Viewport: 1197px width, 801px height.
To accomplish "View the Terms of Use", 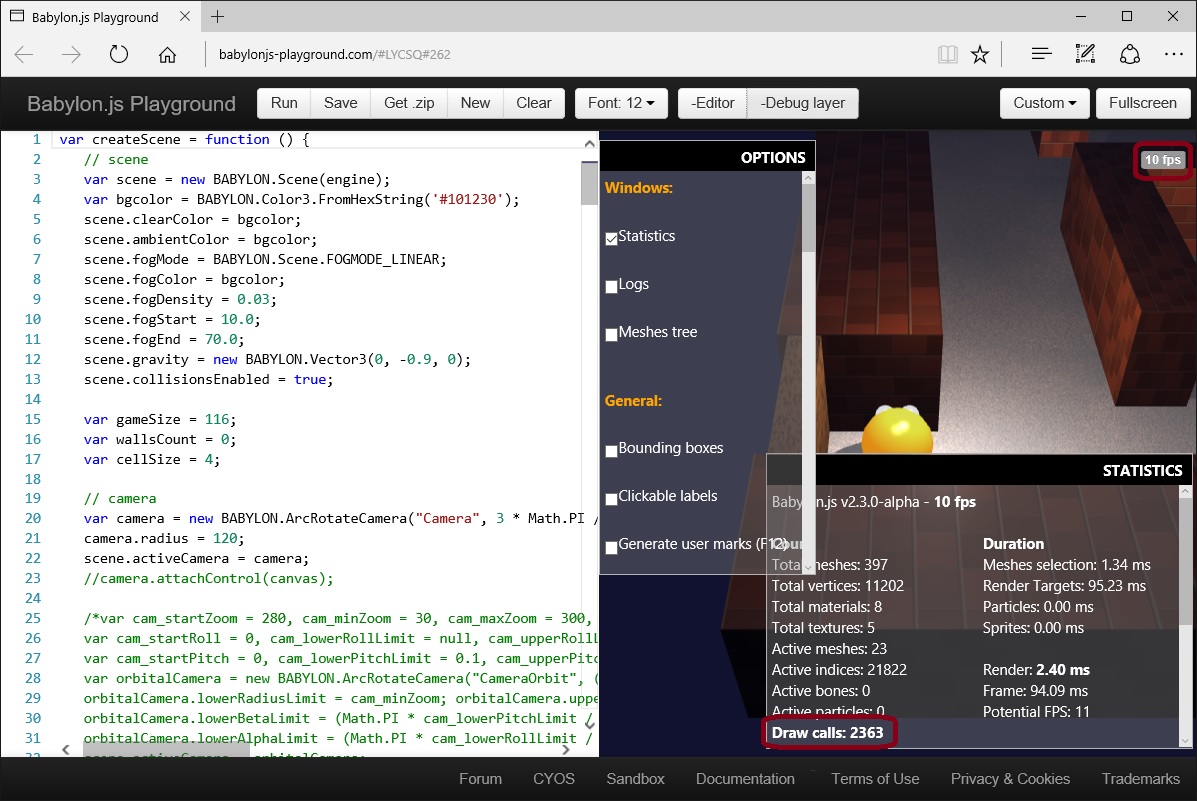I will point(875,779).
